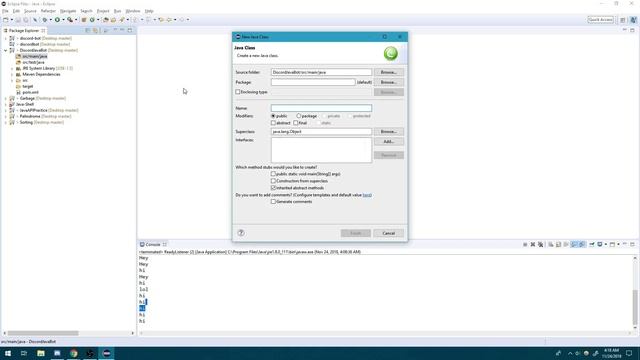Viewport: 640px width, 360px height.
Task: Click Remove All Terminated Launches icon
Action: (540, 244)
